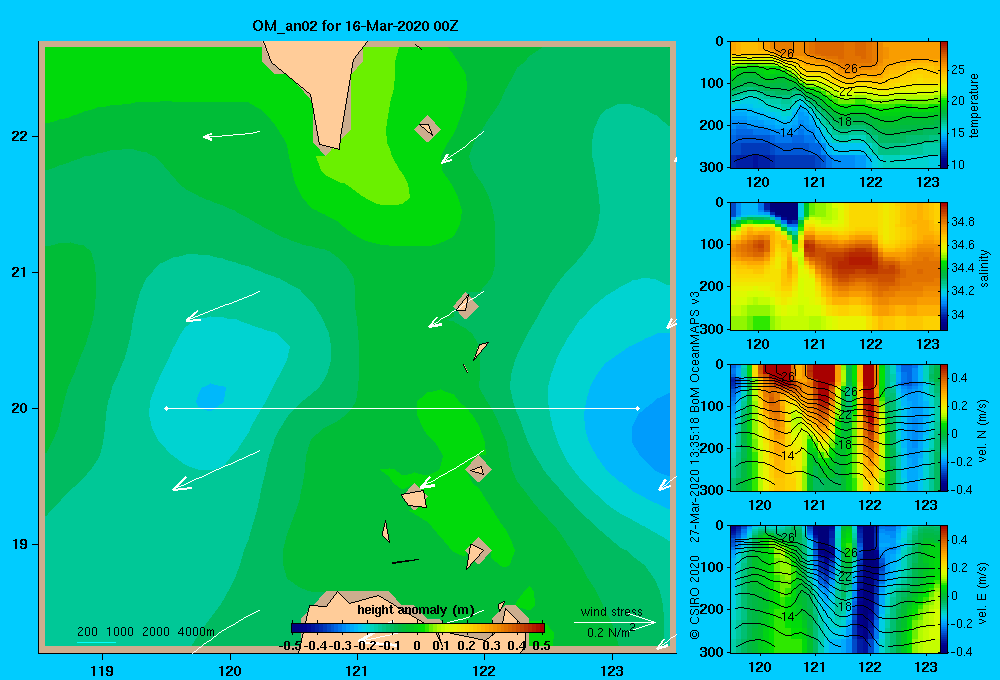Click the salinity color scale bar
The width and height of the screenshot is (1000, 680).
pos(944,266)
